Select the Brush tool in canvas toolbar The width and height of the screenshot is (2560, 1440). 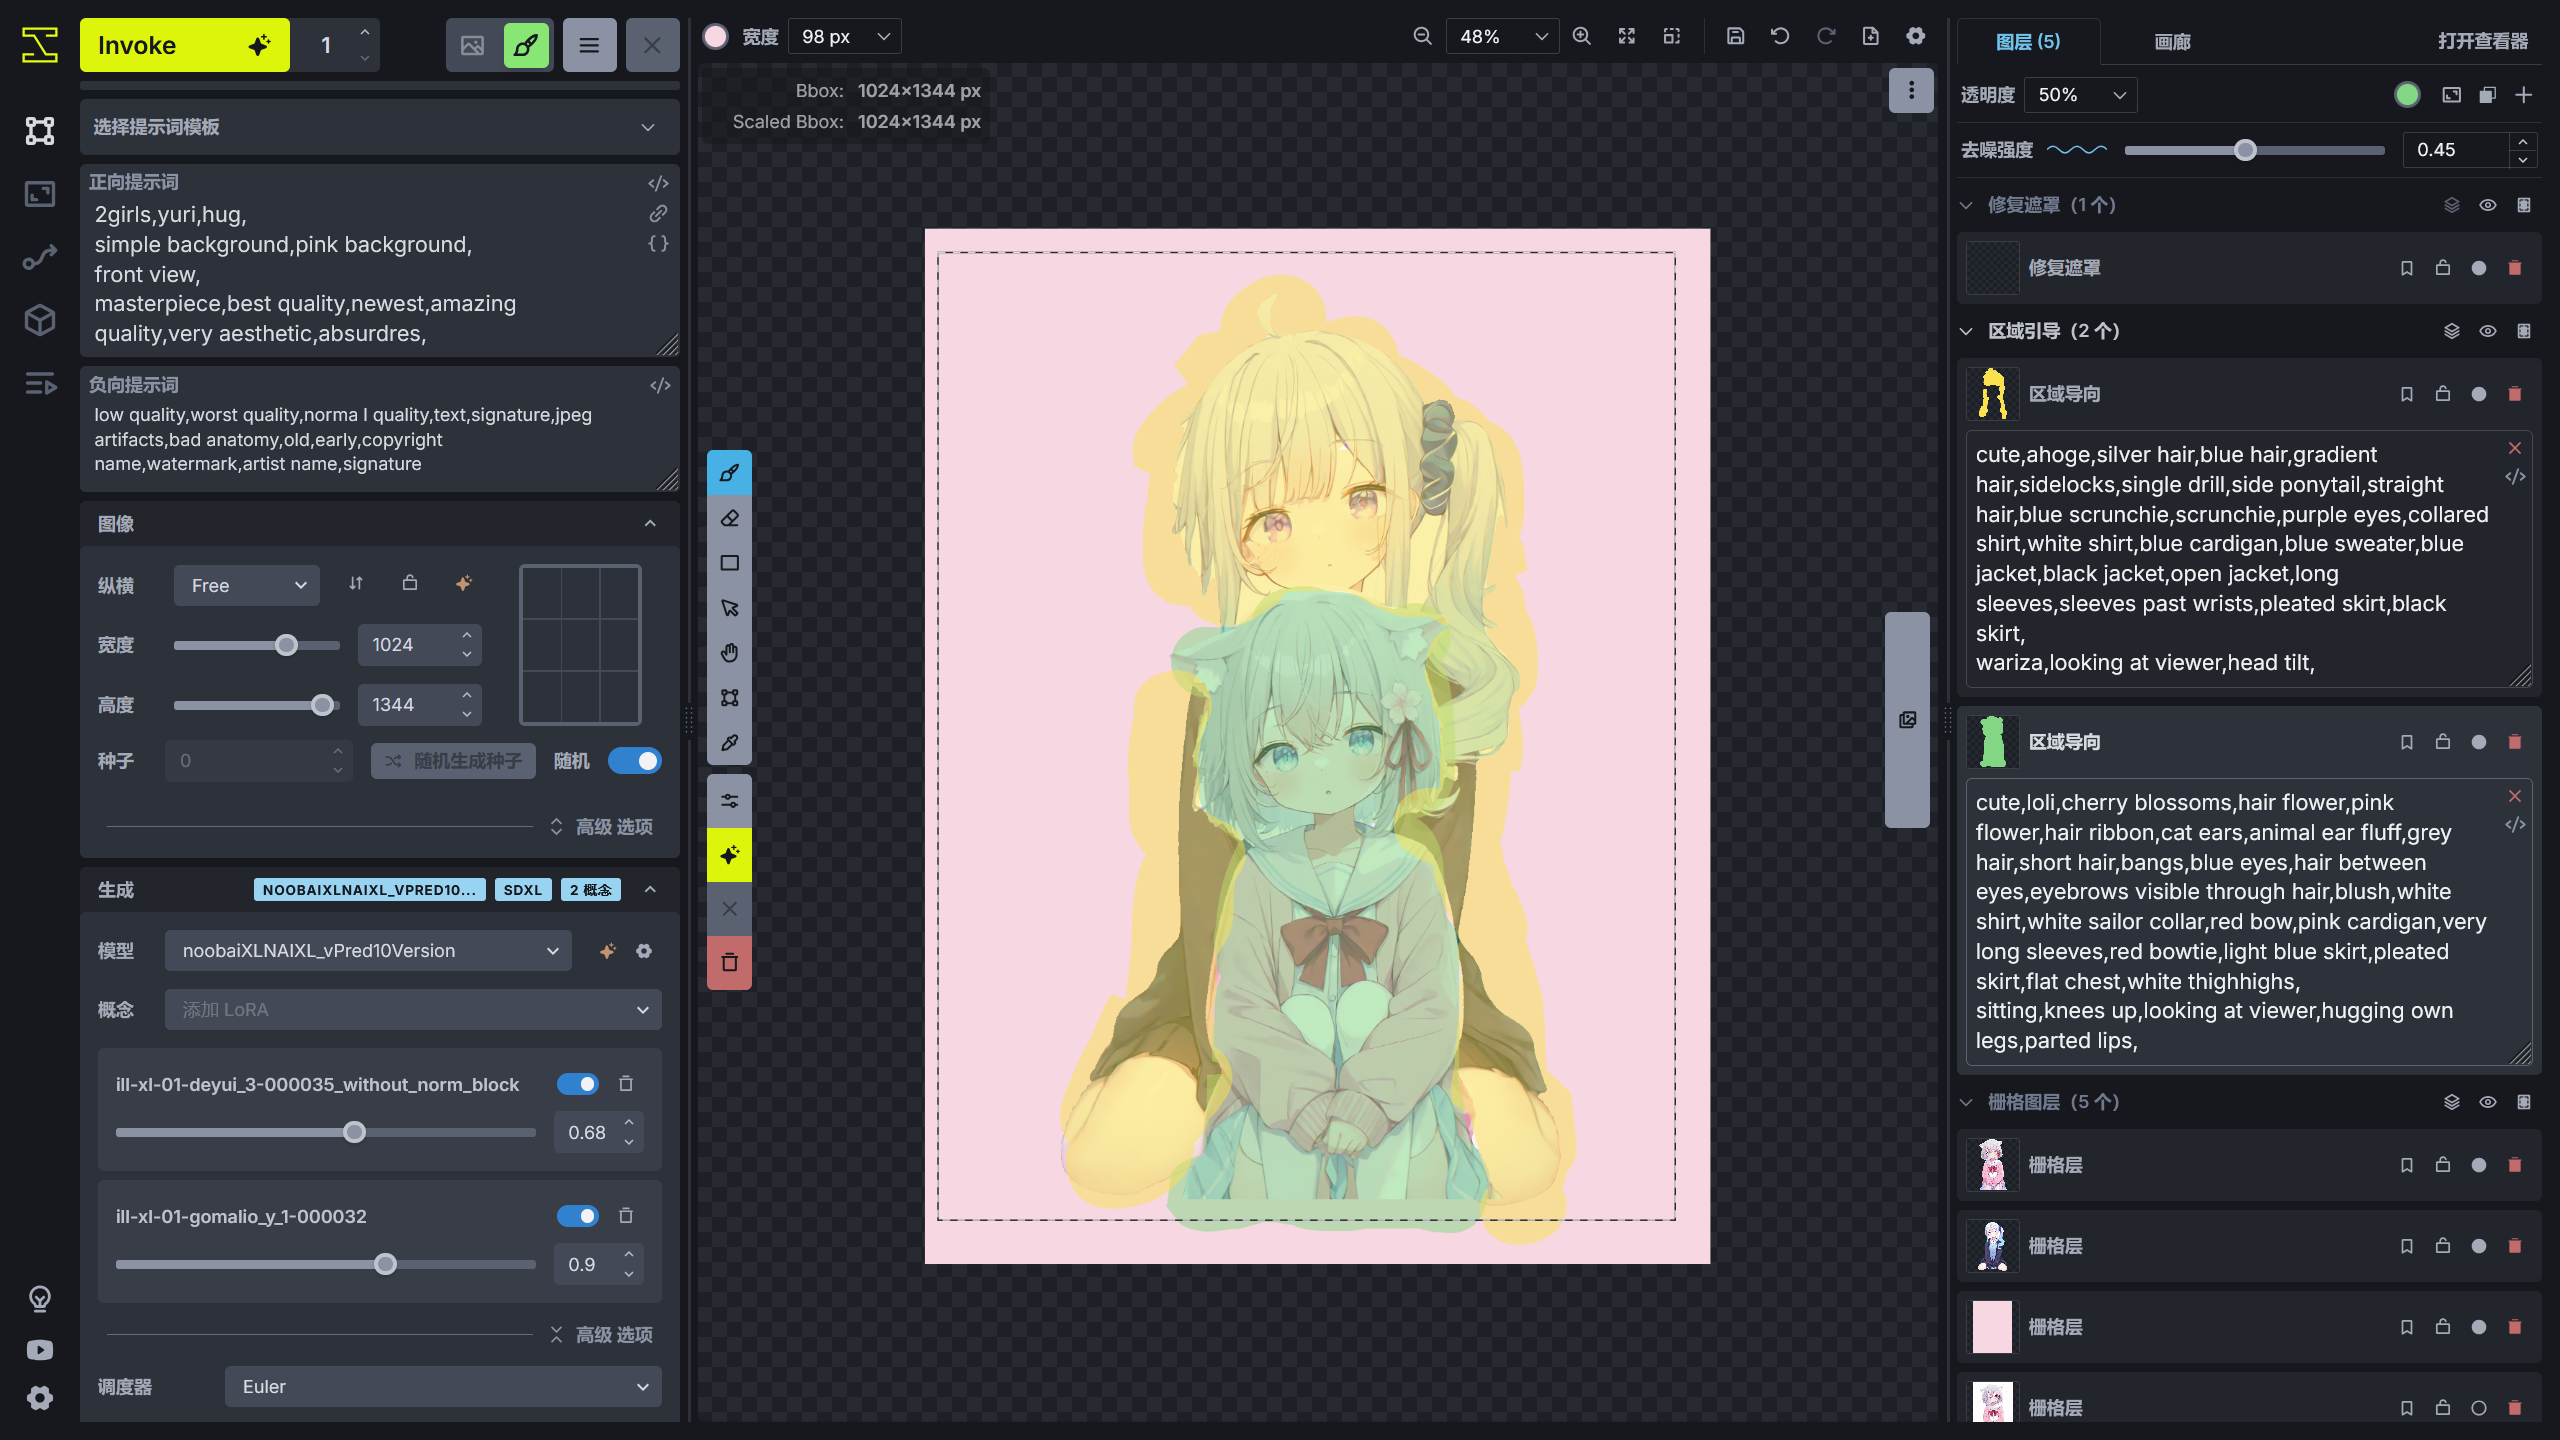729,473
